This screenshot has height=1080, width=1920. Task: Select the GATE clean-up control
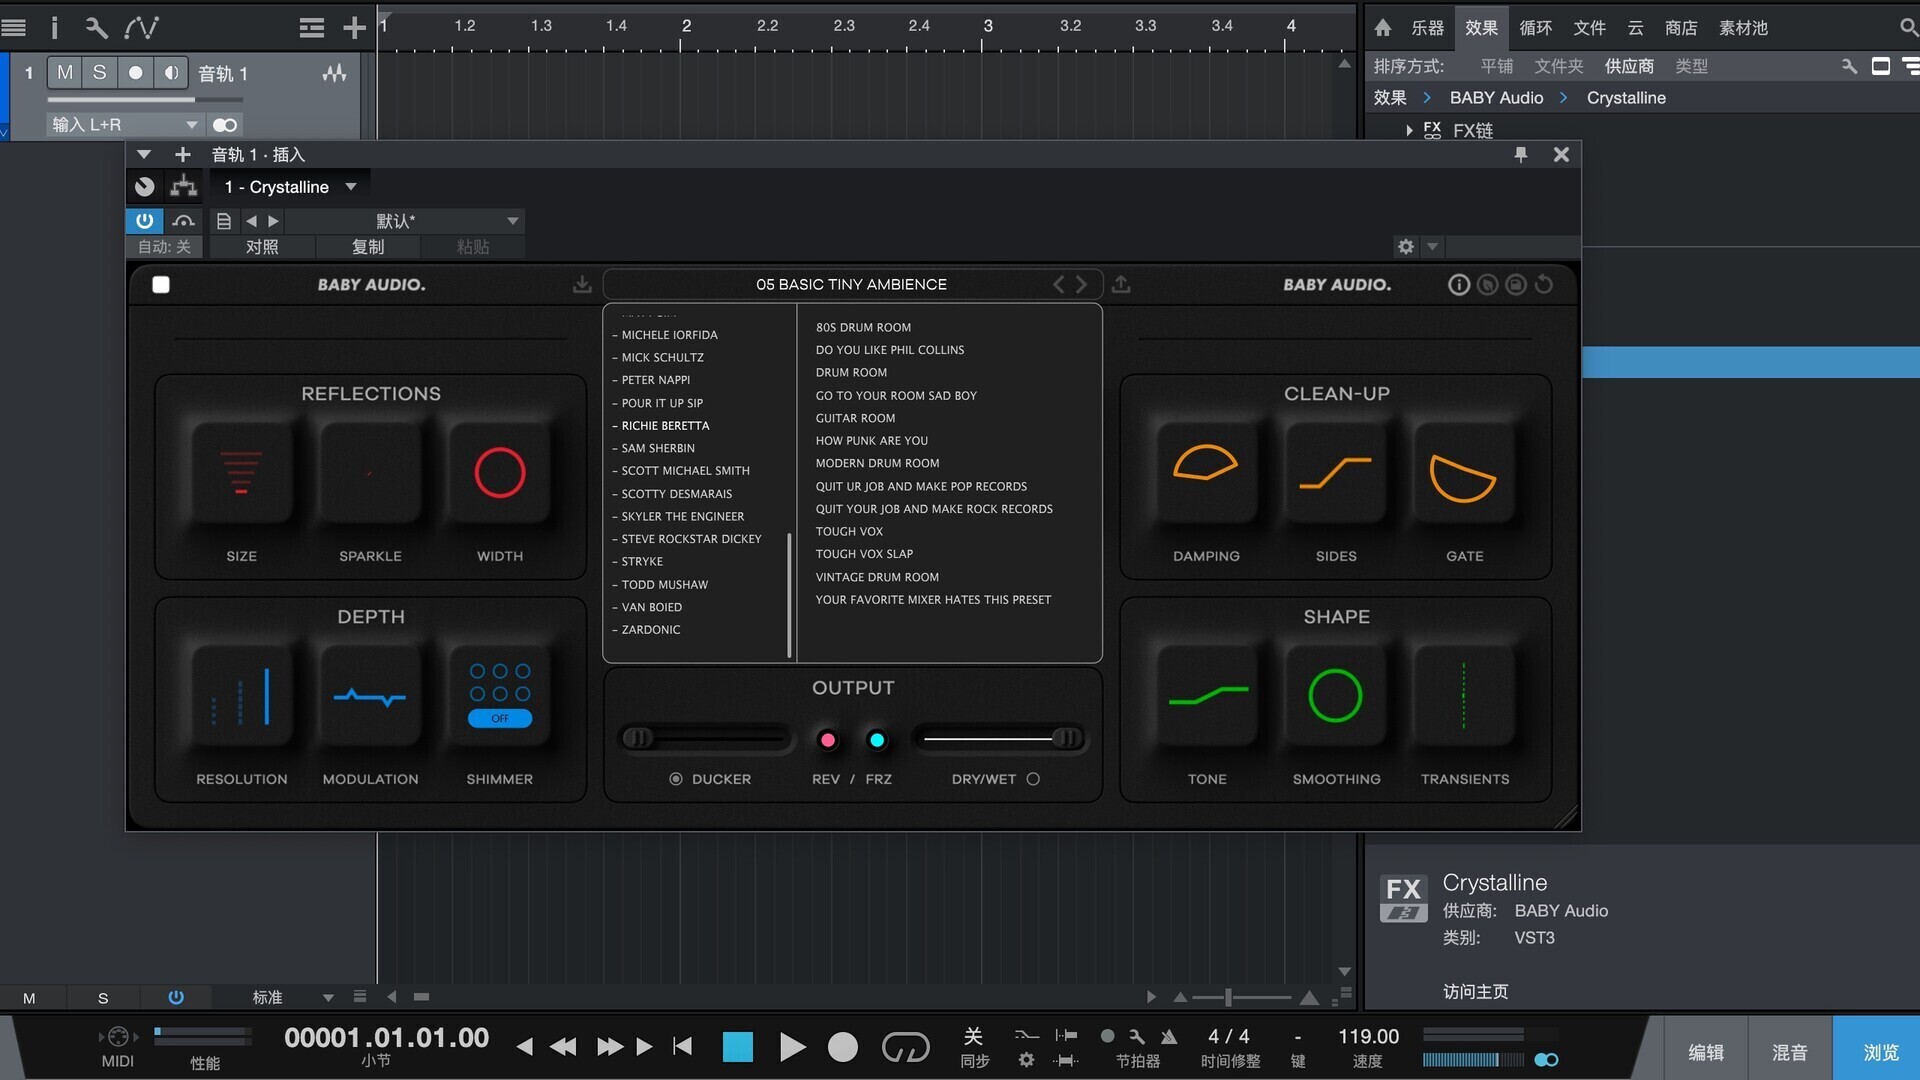pyautogui.click(x=1464, y=472)
